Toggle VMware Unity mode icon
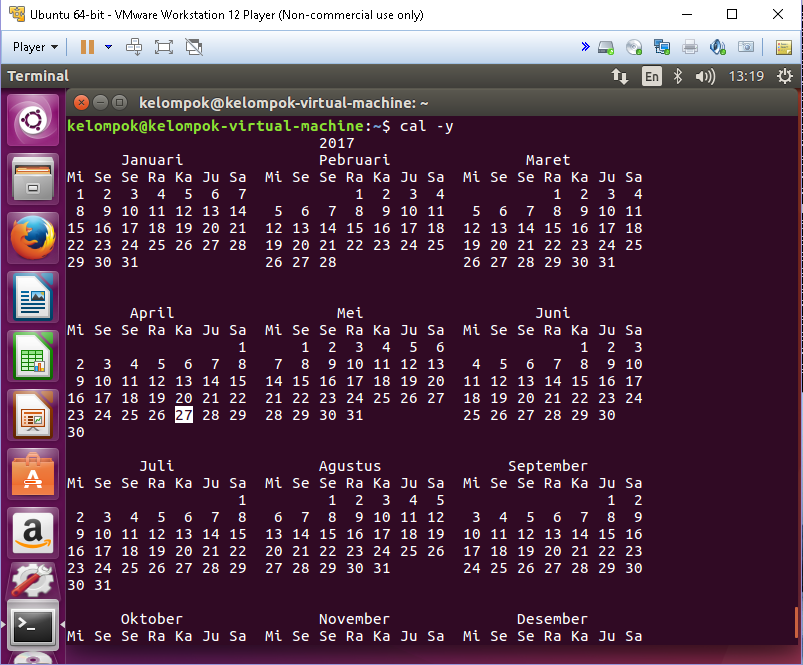803x665 pixels. [194, 47]
